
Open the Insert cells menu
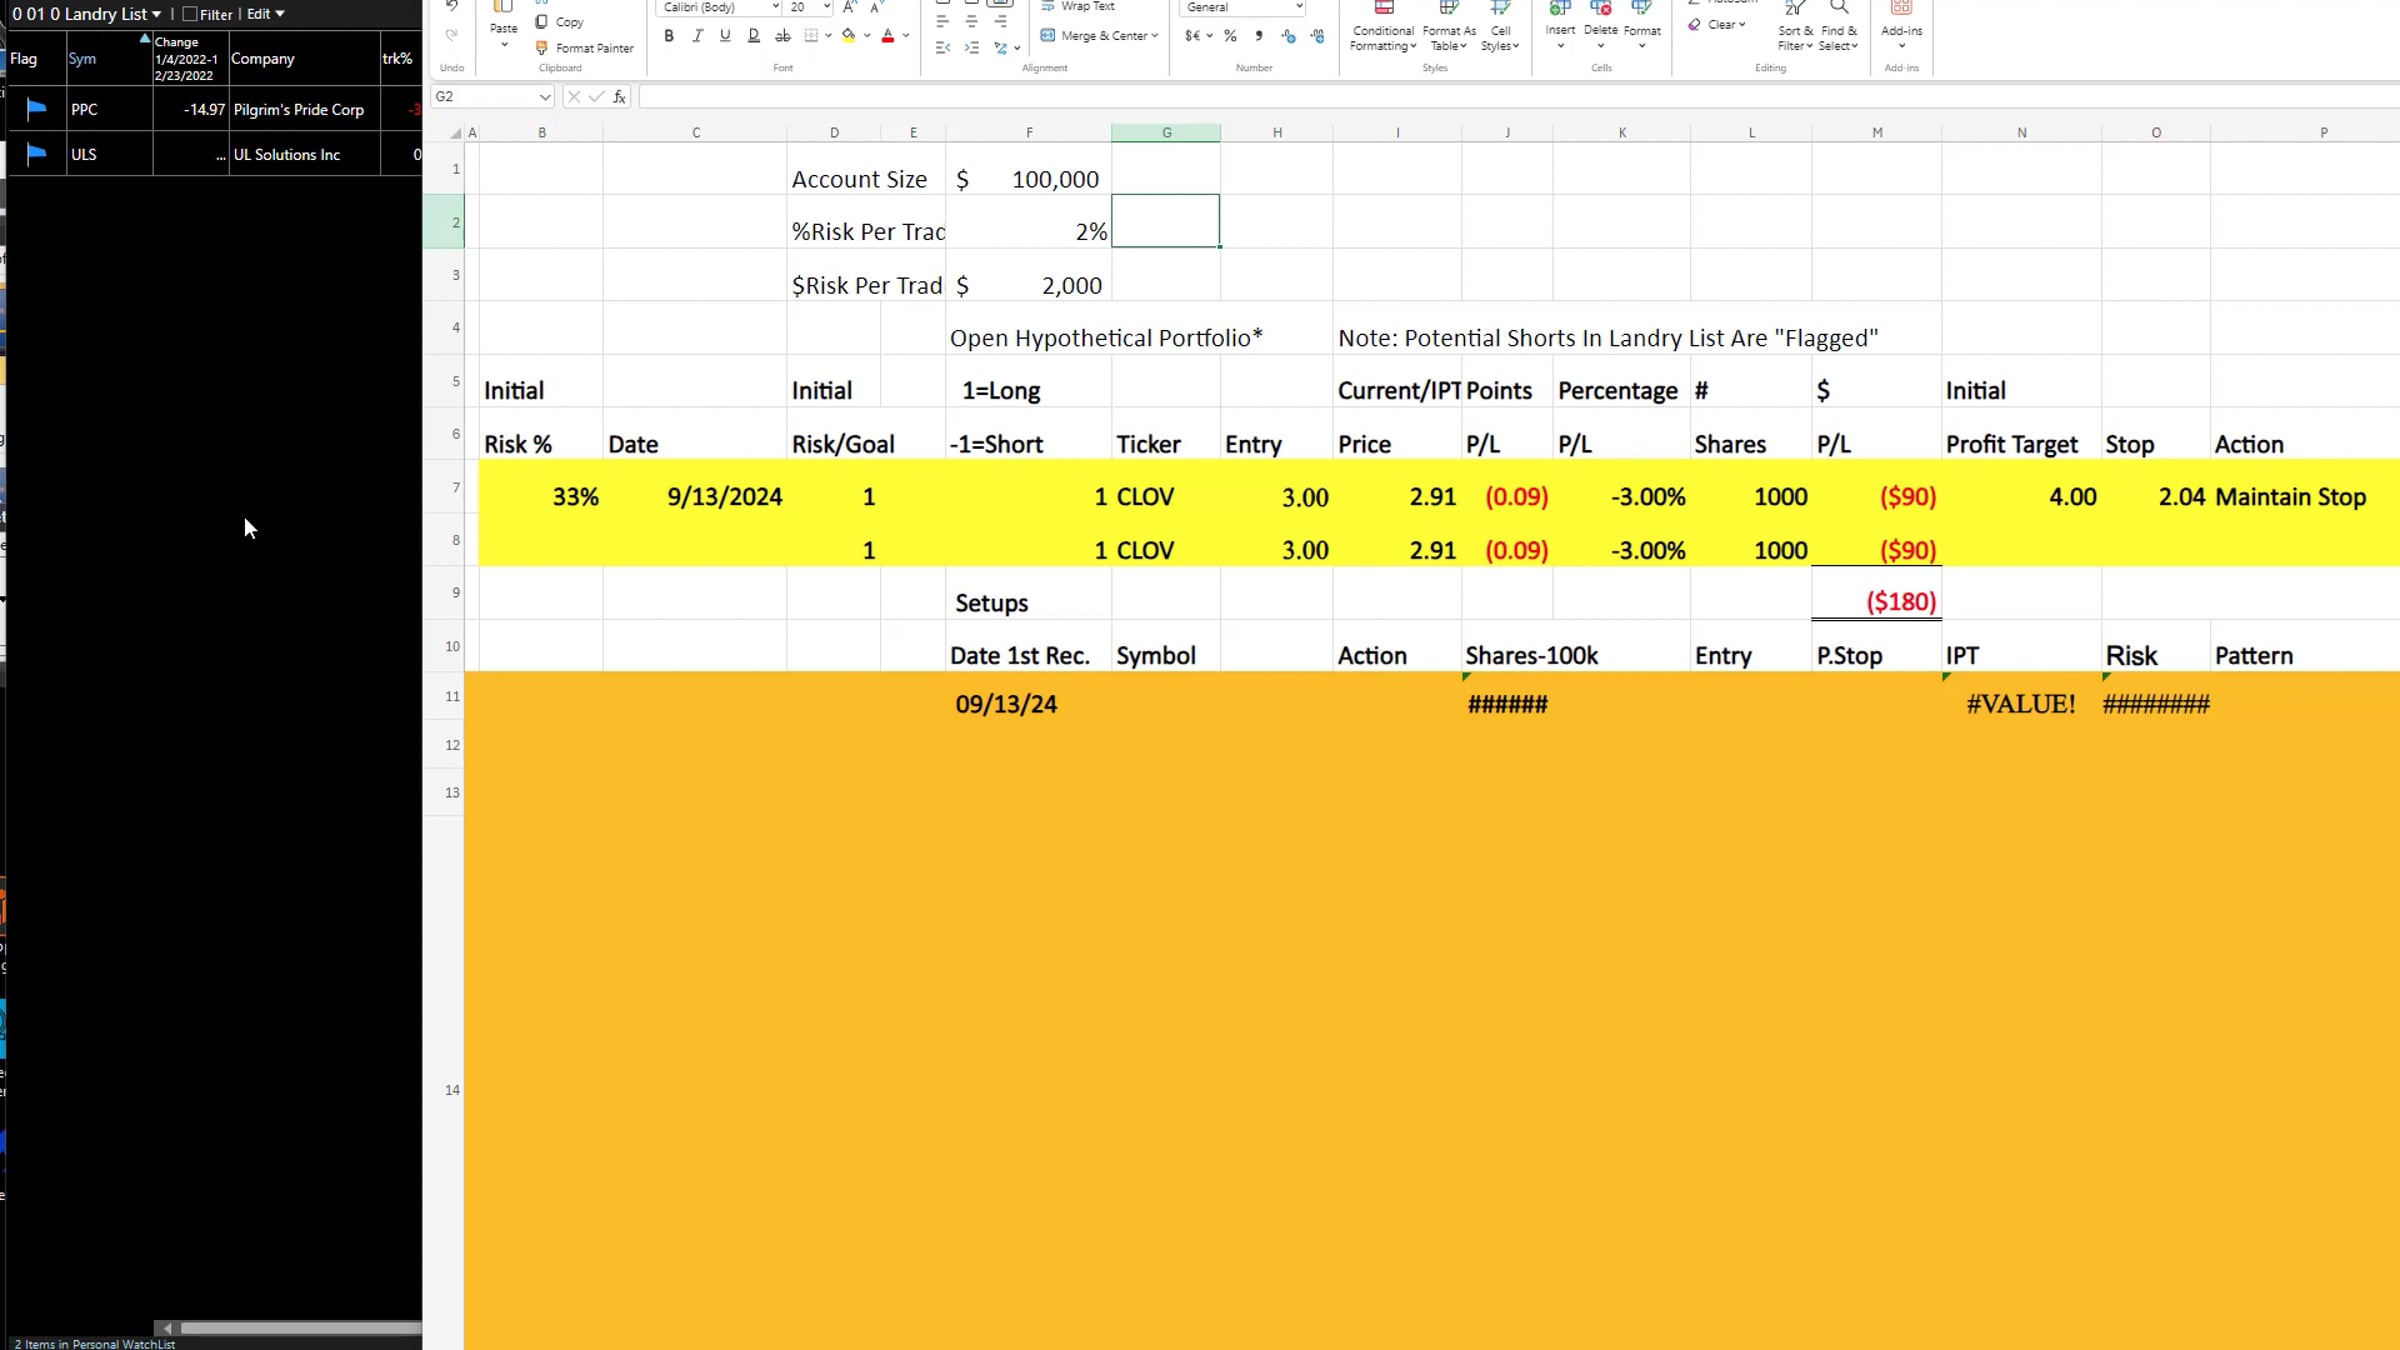(x=1560, y=26)
